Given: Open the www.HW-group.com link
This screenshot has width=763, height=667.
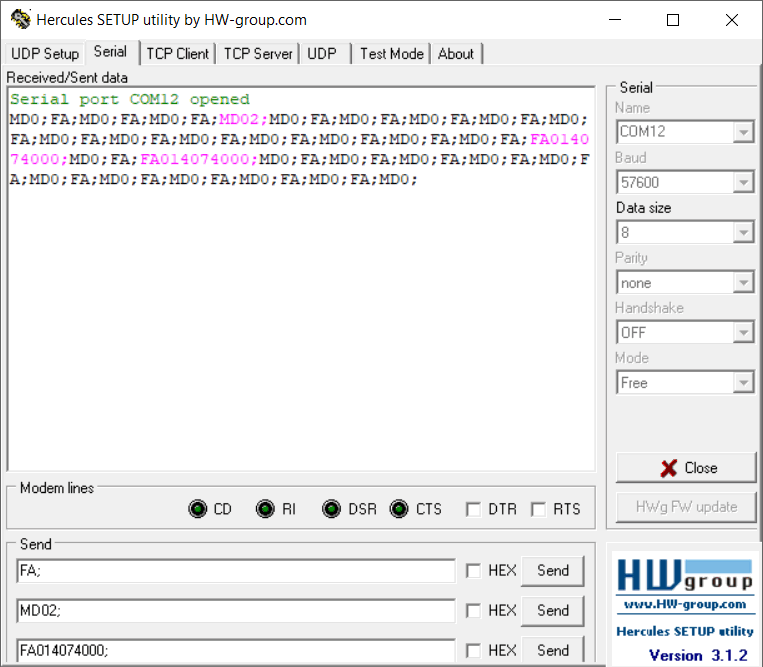Looking at the screenshot, I should 684,604.
